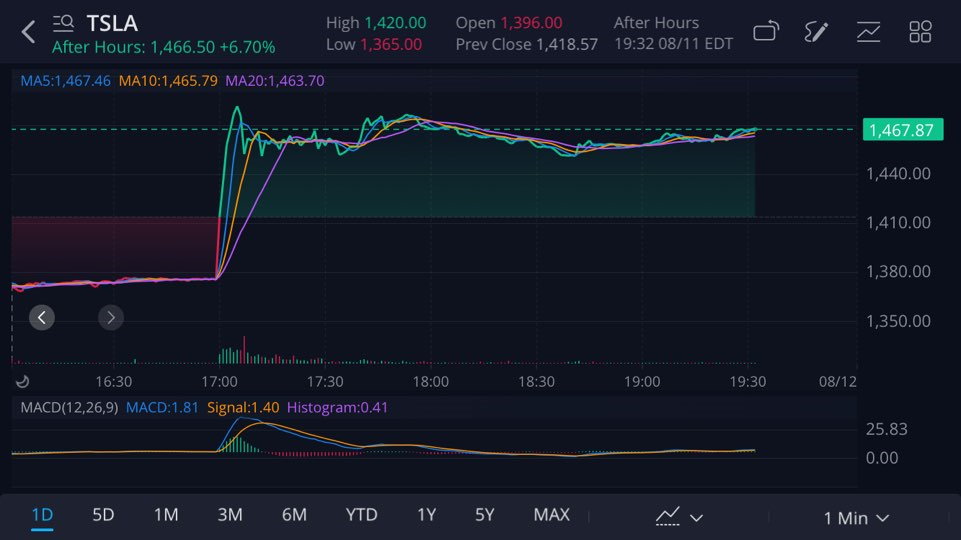Screen dimensions: 961x540
Task: Switch to the 6M timeframe
Action: click(x=294, y=515)
